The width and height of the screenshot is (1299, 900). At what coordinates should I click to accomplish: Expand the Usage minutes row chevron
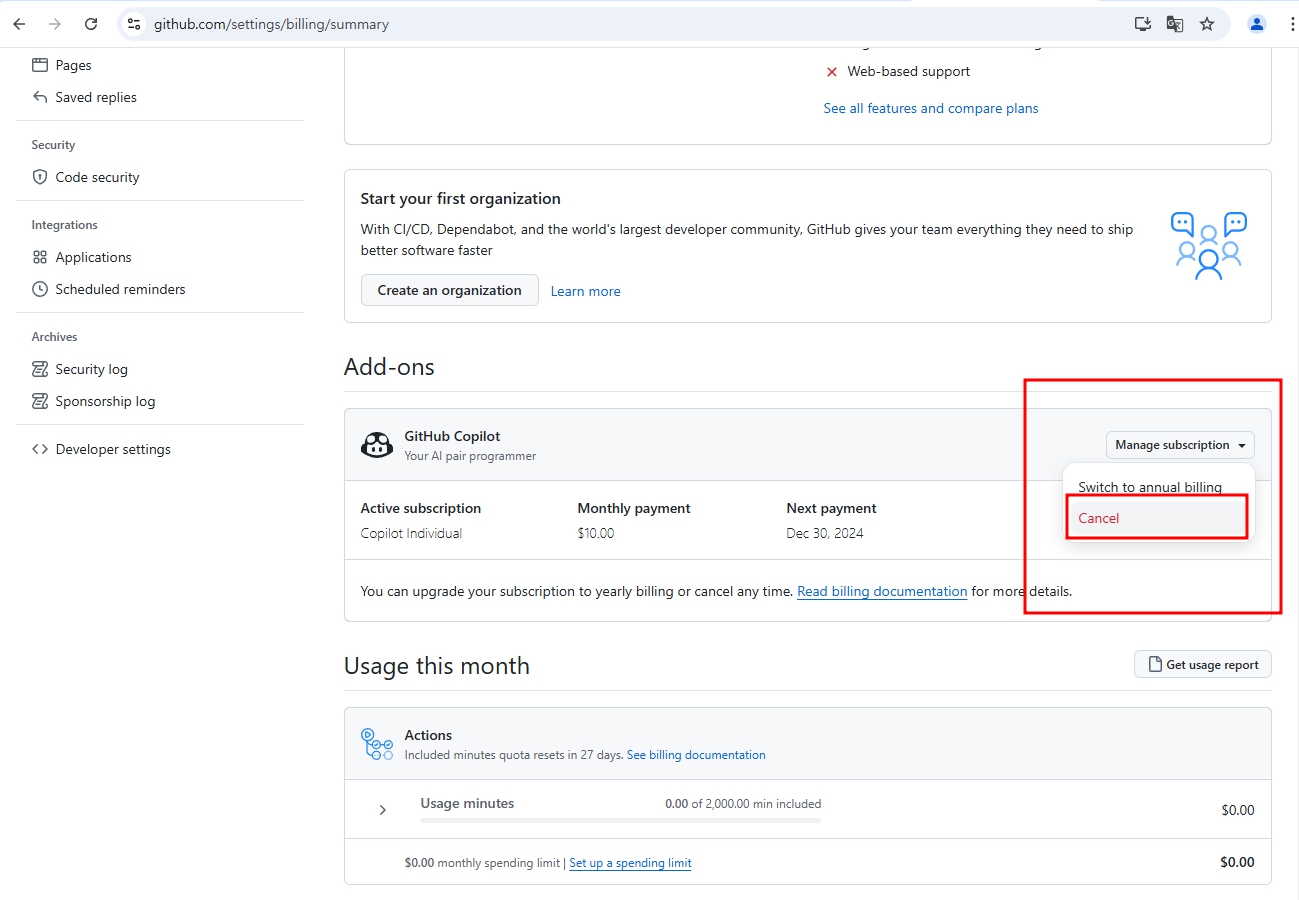click(x=382, y=810)
